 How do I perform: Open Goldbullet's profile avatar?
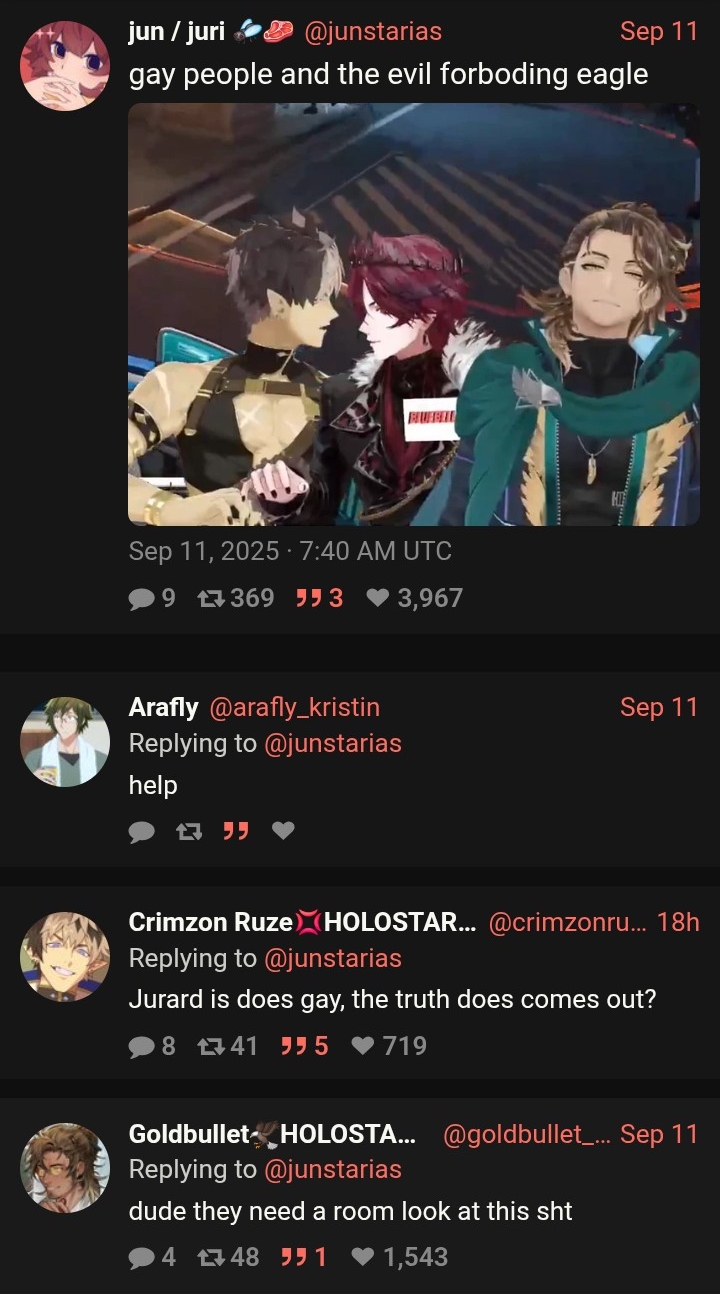(65, 1168)
